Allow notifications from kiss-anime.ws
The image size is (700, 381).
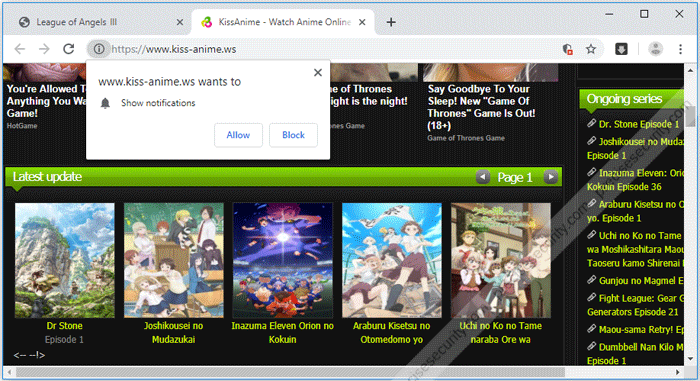(238, 135)
